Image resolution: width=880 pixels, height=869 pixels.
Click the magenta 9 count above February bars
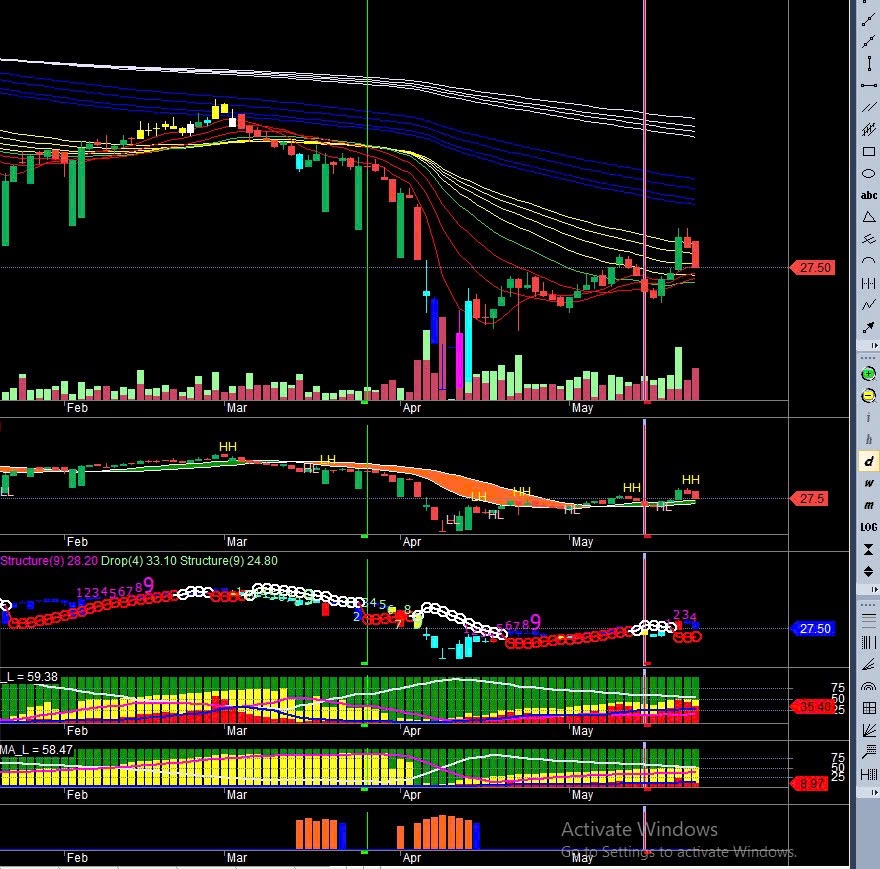pyautogui.click(x=148, y=585)
